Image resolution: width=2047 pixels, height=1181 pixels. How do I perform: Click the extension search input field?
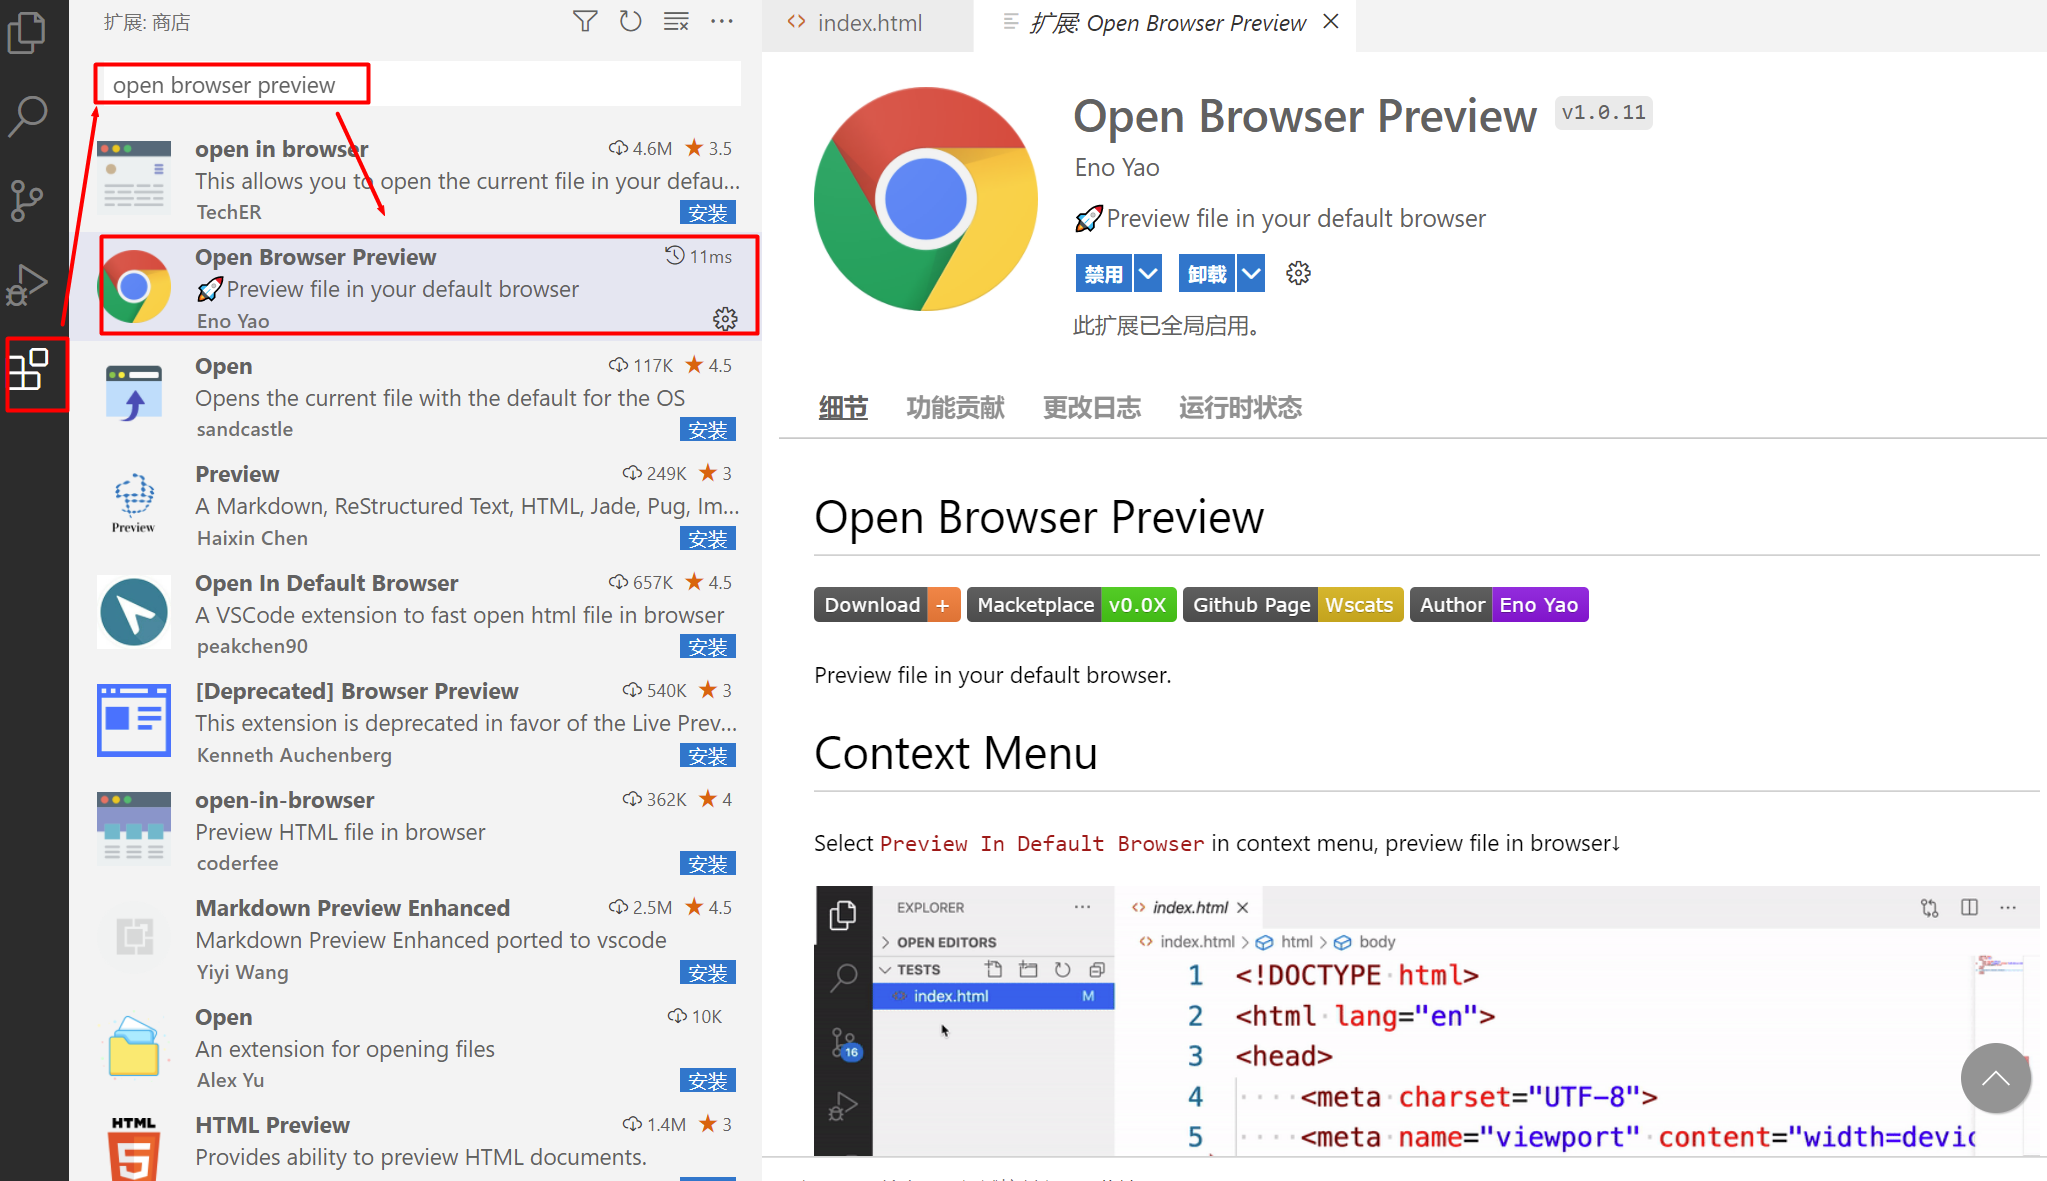click(420, 85)
